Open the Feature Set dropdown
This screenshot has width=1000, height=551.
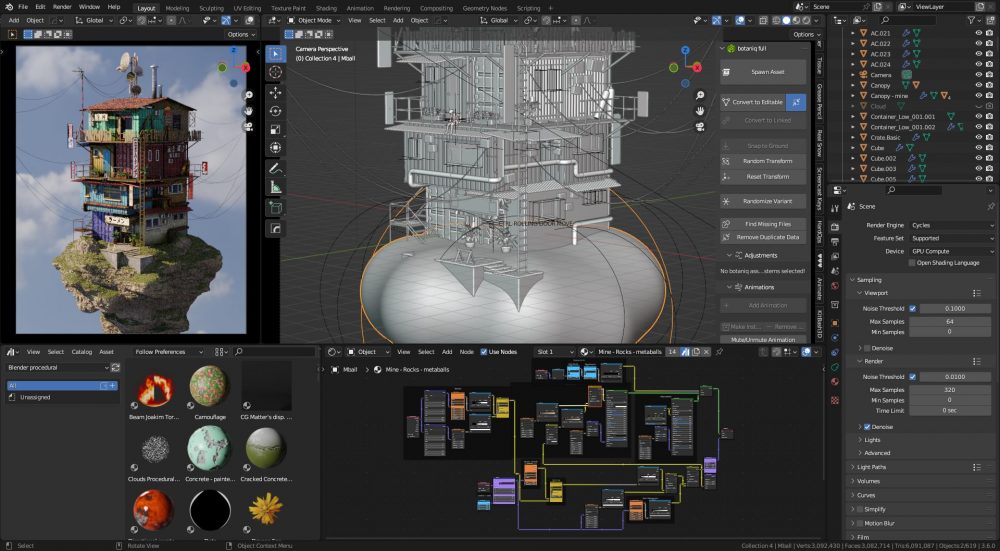pyautogui.click(x=952, y=239)
